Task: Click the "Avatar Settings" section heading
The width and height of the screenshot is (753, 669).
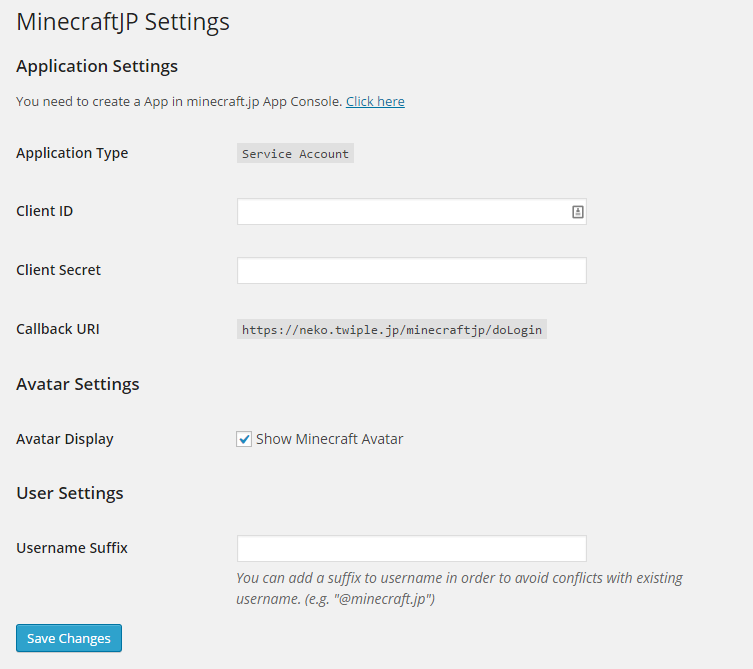Action: [x=78, y=384]
